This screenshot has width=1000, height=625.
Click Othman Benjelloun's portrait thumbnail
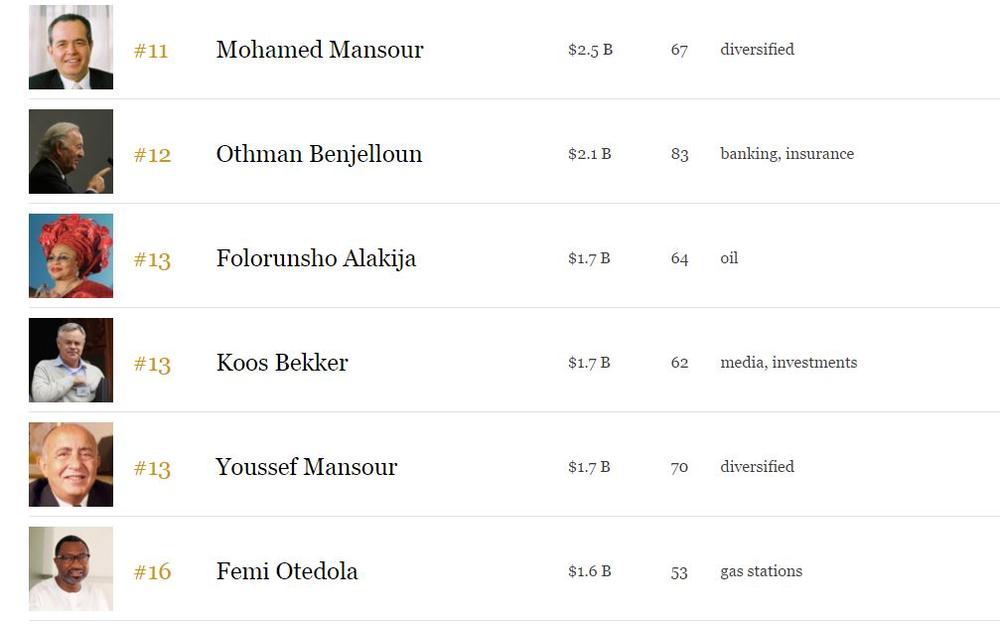71,152
